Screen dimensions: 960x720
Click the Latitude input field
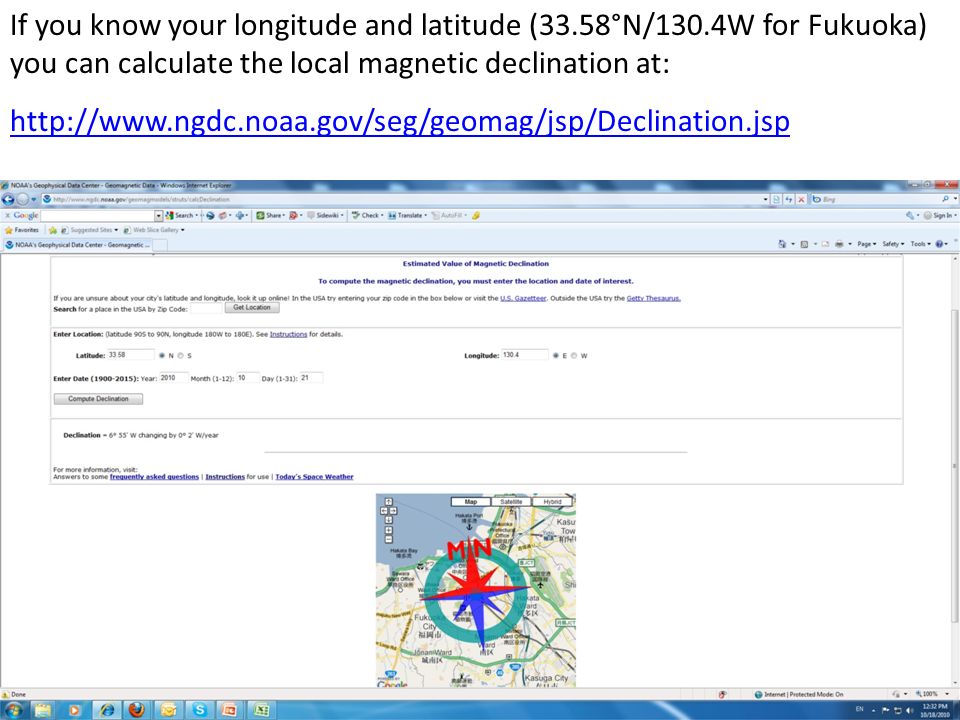130,355
